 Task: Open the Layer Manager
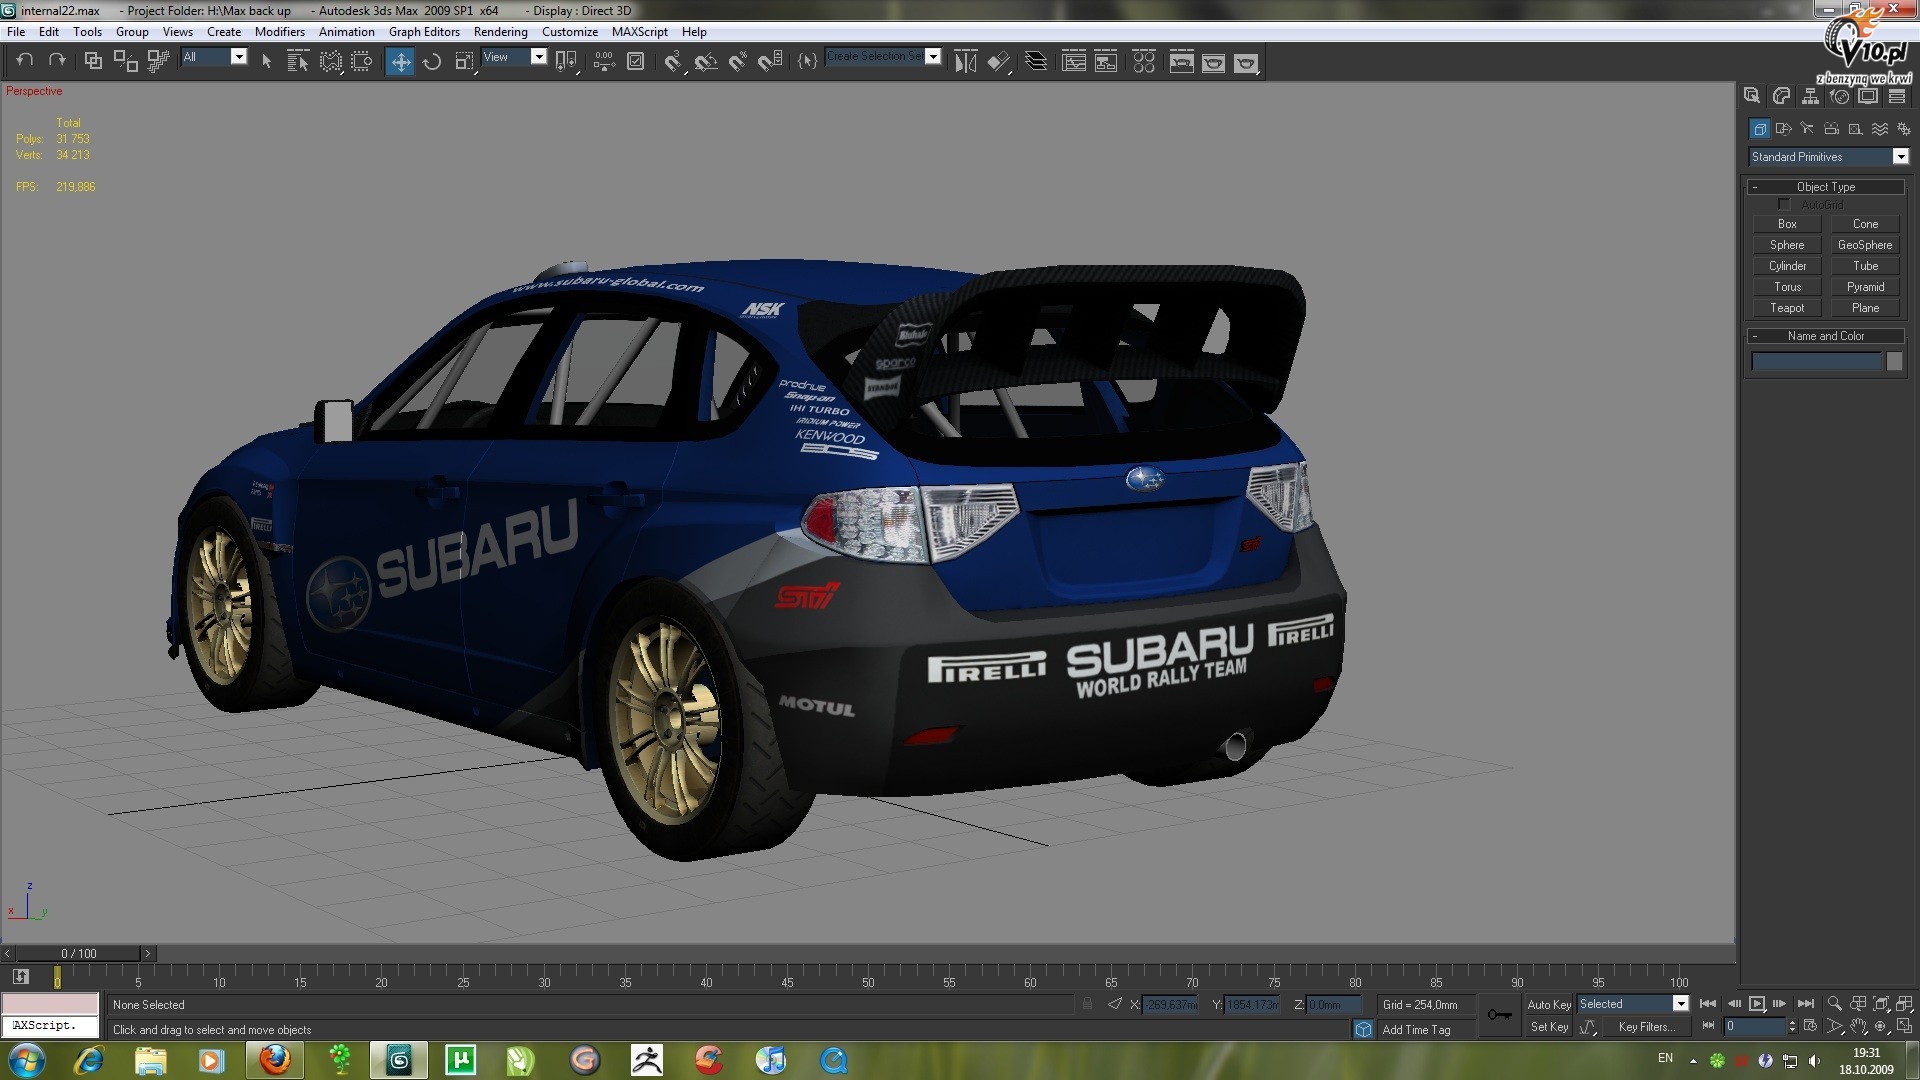point(1036,61)
